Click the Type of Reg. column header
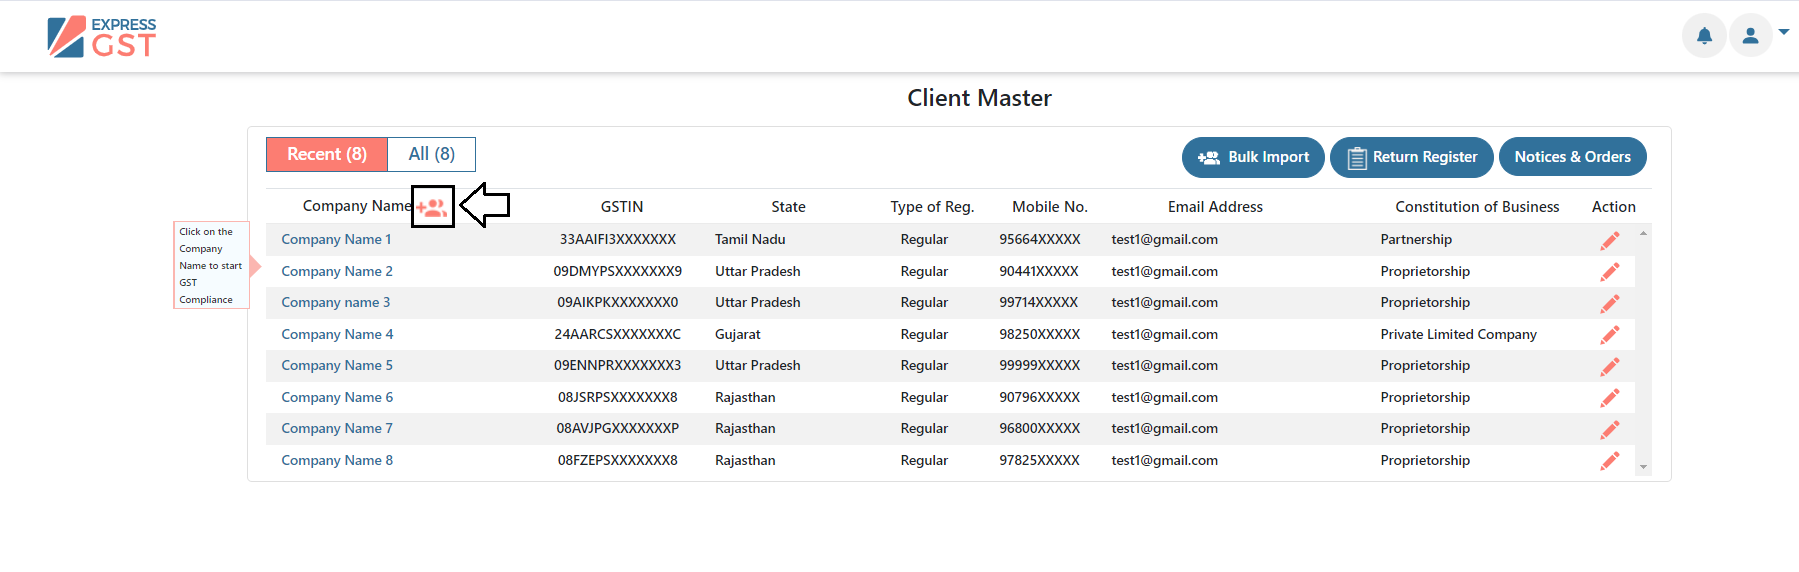Image resolution: width=1799 pixels, height=572 pixels. (932, 207)
